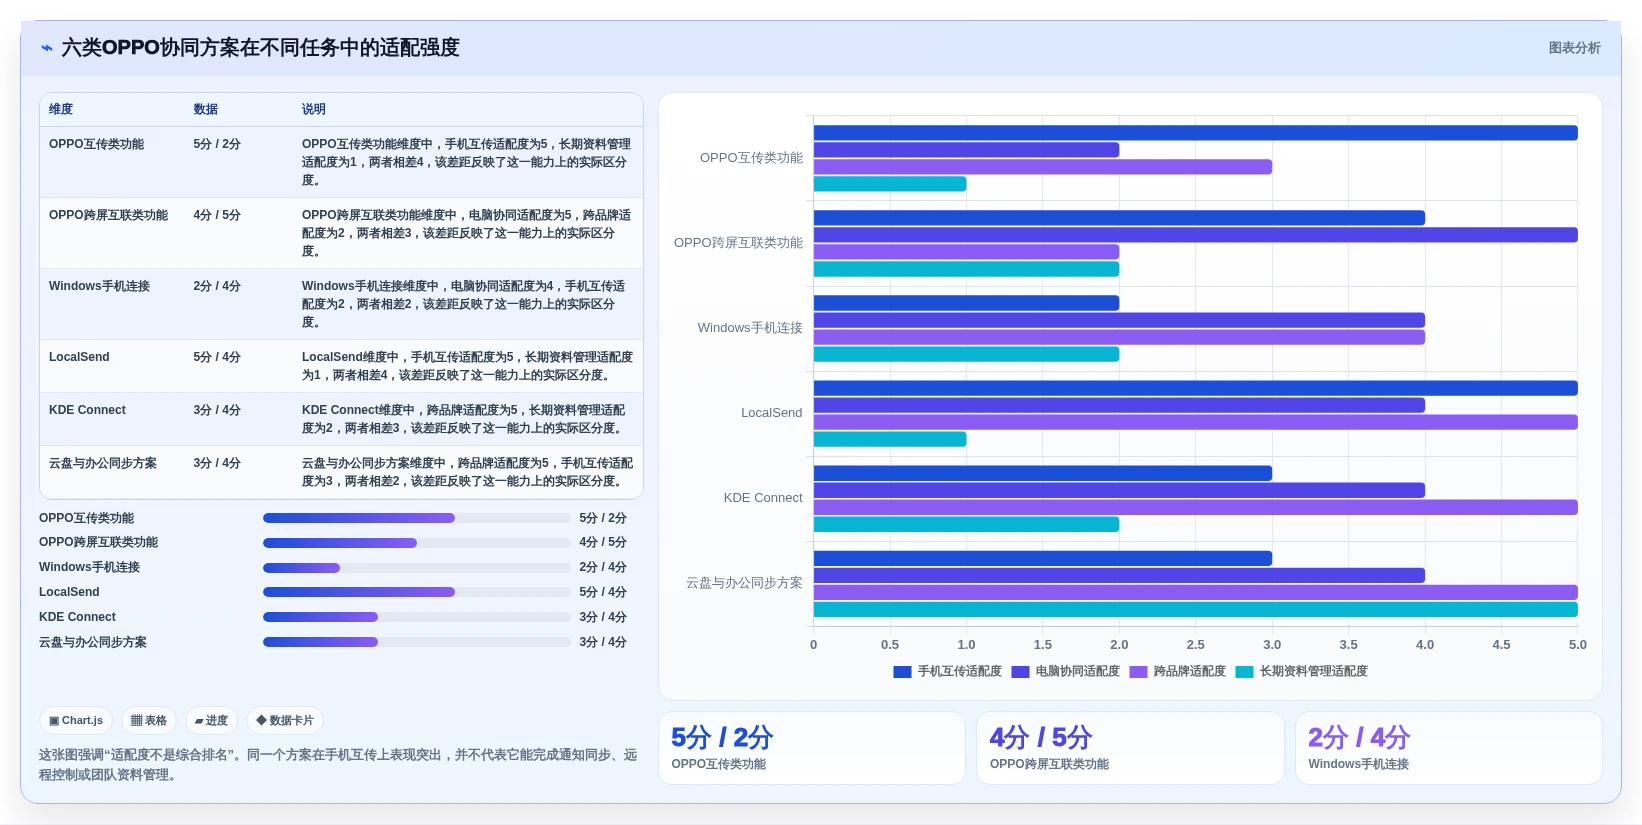The width and height of the screenshot is (1642, 825).
Task: Click the 2.5 x-axis tick label
Action: 1195,645
